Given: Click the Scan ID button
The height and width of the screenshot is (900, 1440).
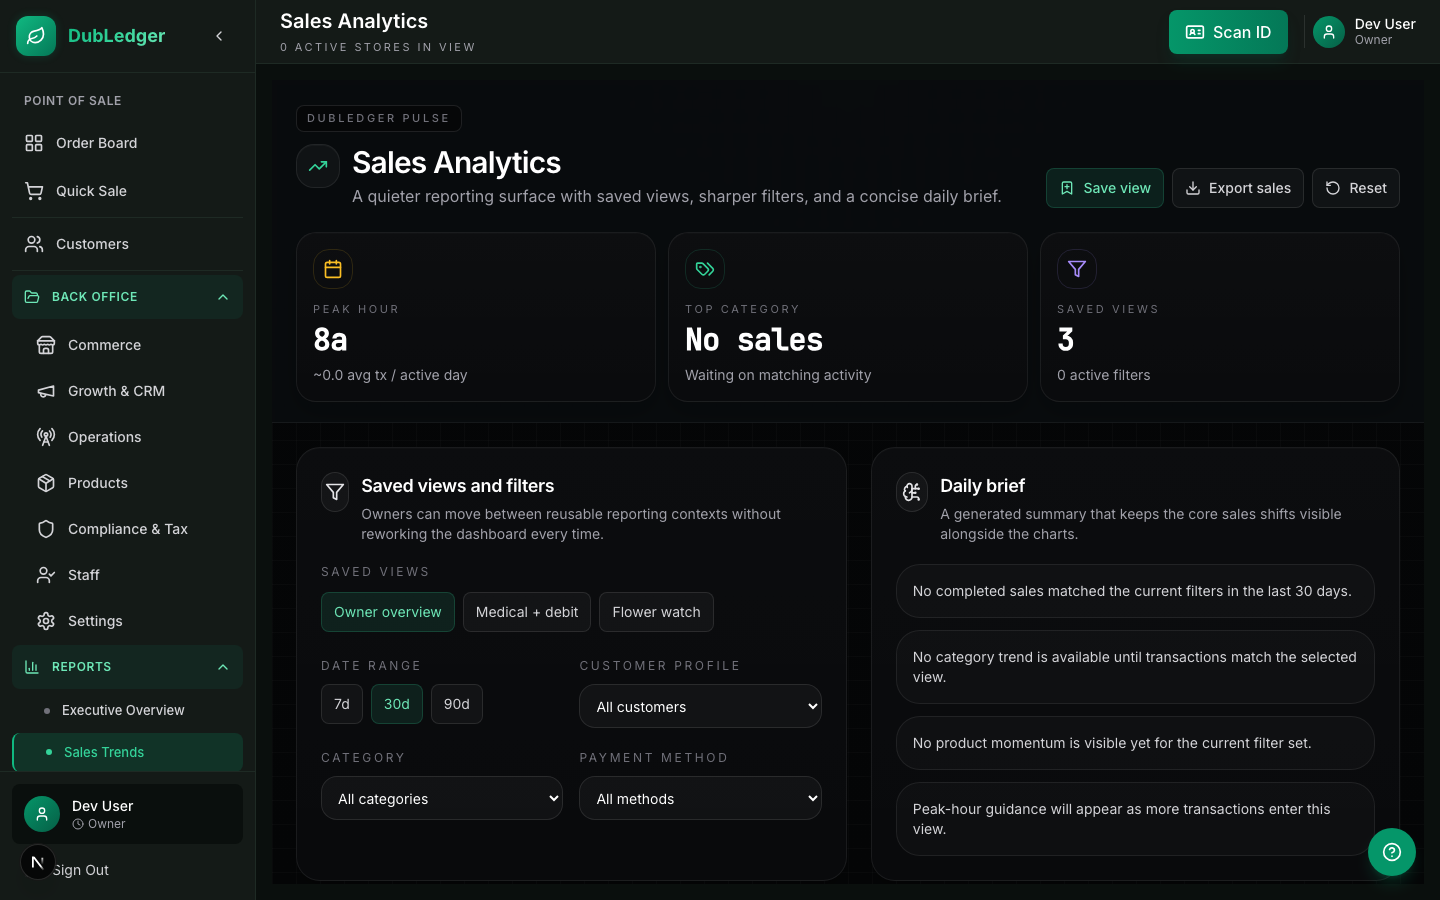Looking at the screenshot, I should 1228,32.
